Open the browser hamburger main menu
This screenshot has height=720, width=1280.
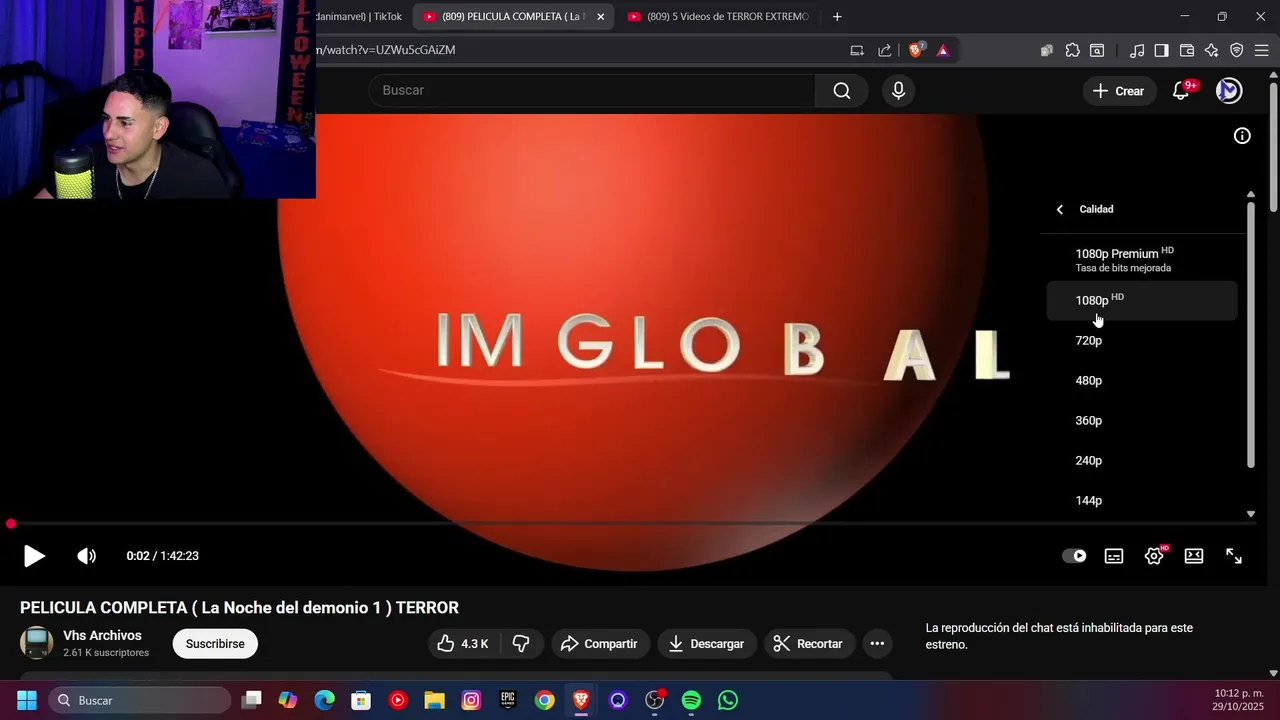point(1261,50)
